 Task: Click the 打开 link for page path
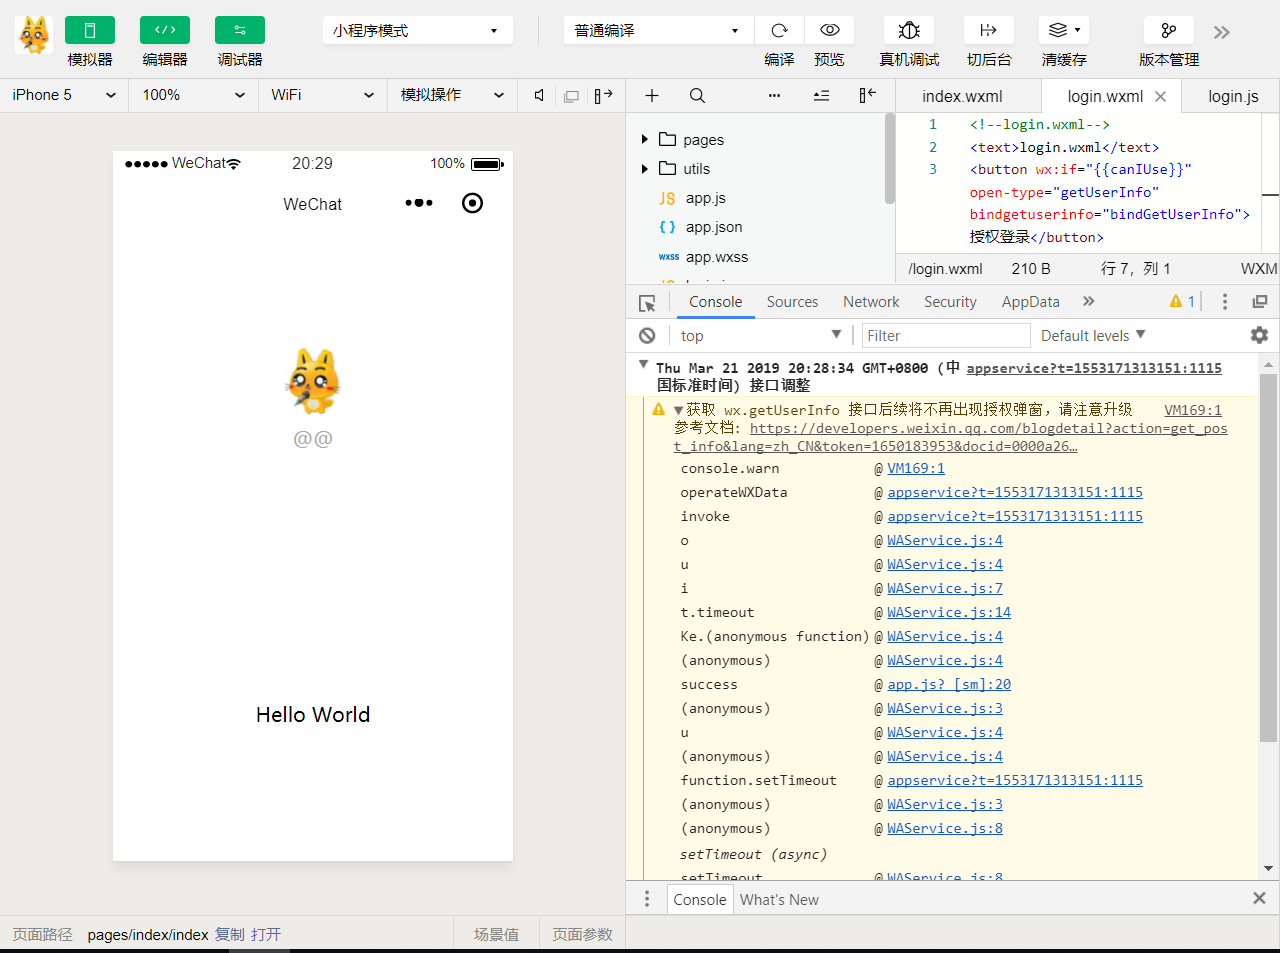pos(266,935)
